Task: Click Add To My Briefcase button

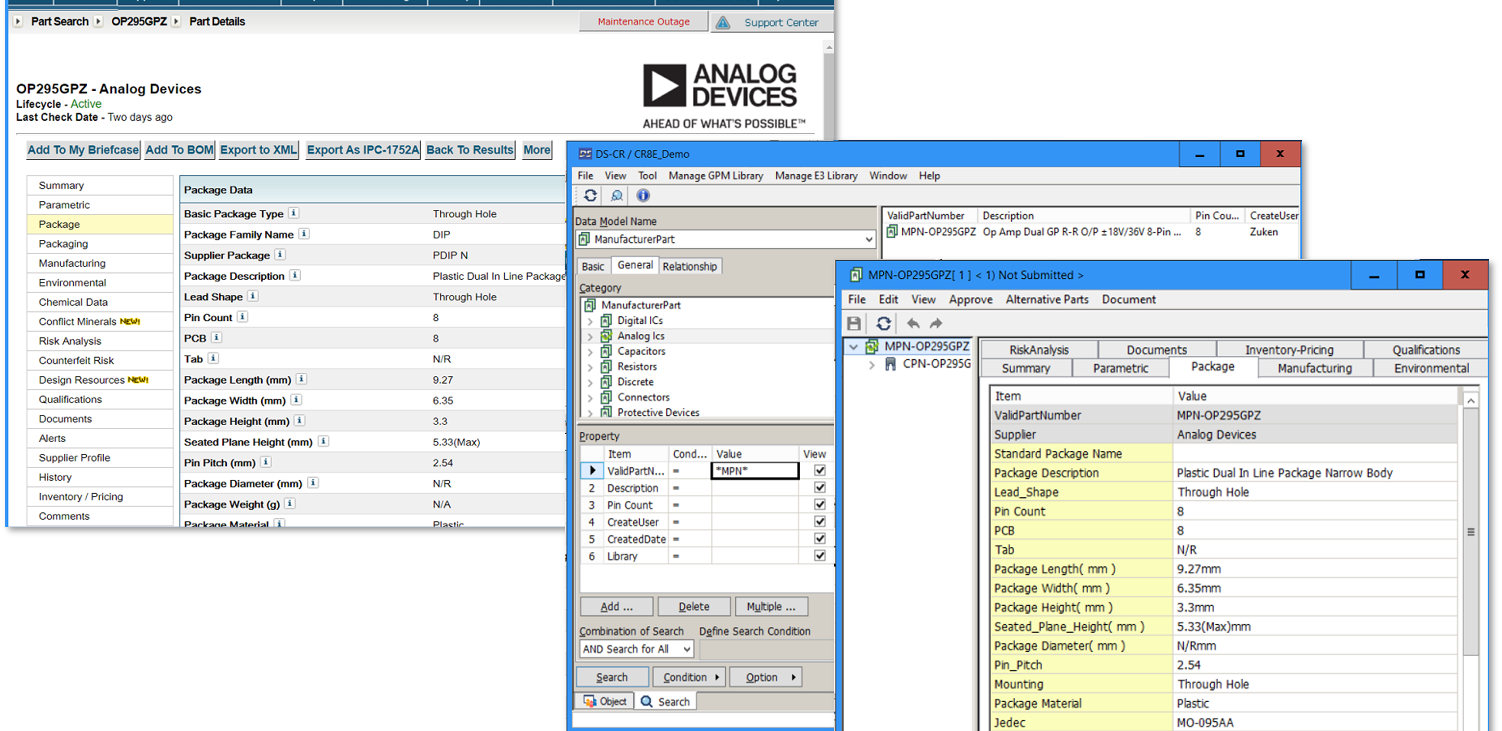Action: pos(83,150)
